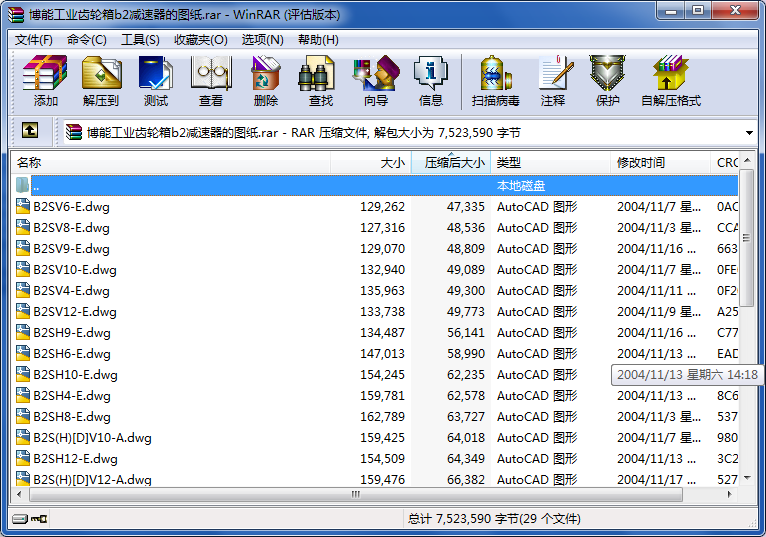Image resolution: width=766 pixels, height=537 pixels.
Task: Close the WinRAR window
Action: pyautogui.click(x=735, y=11)
